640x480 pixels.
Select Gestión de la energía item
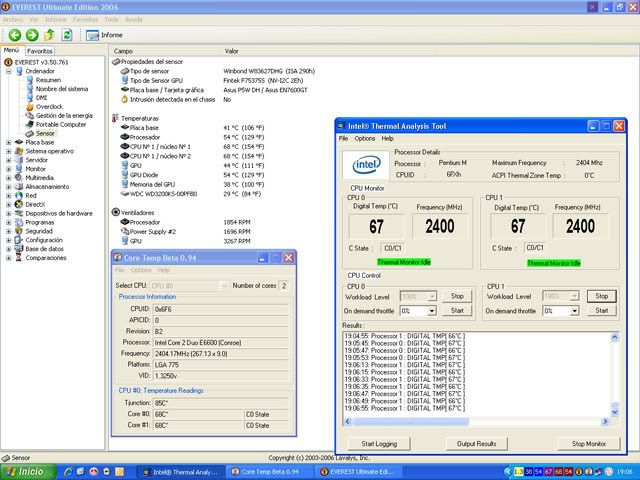(64, 116)
